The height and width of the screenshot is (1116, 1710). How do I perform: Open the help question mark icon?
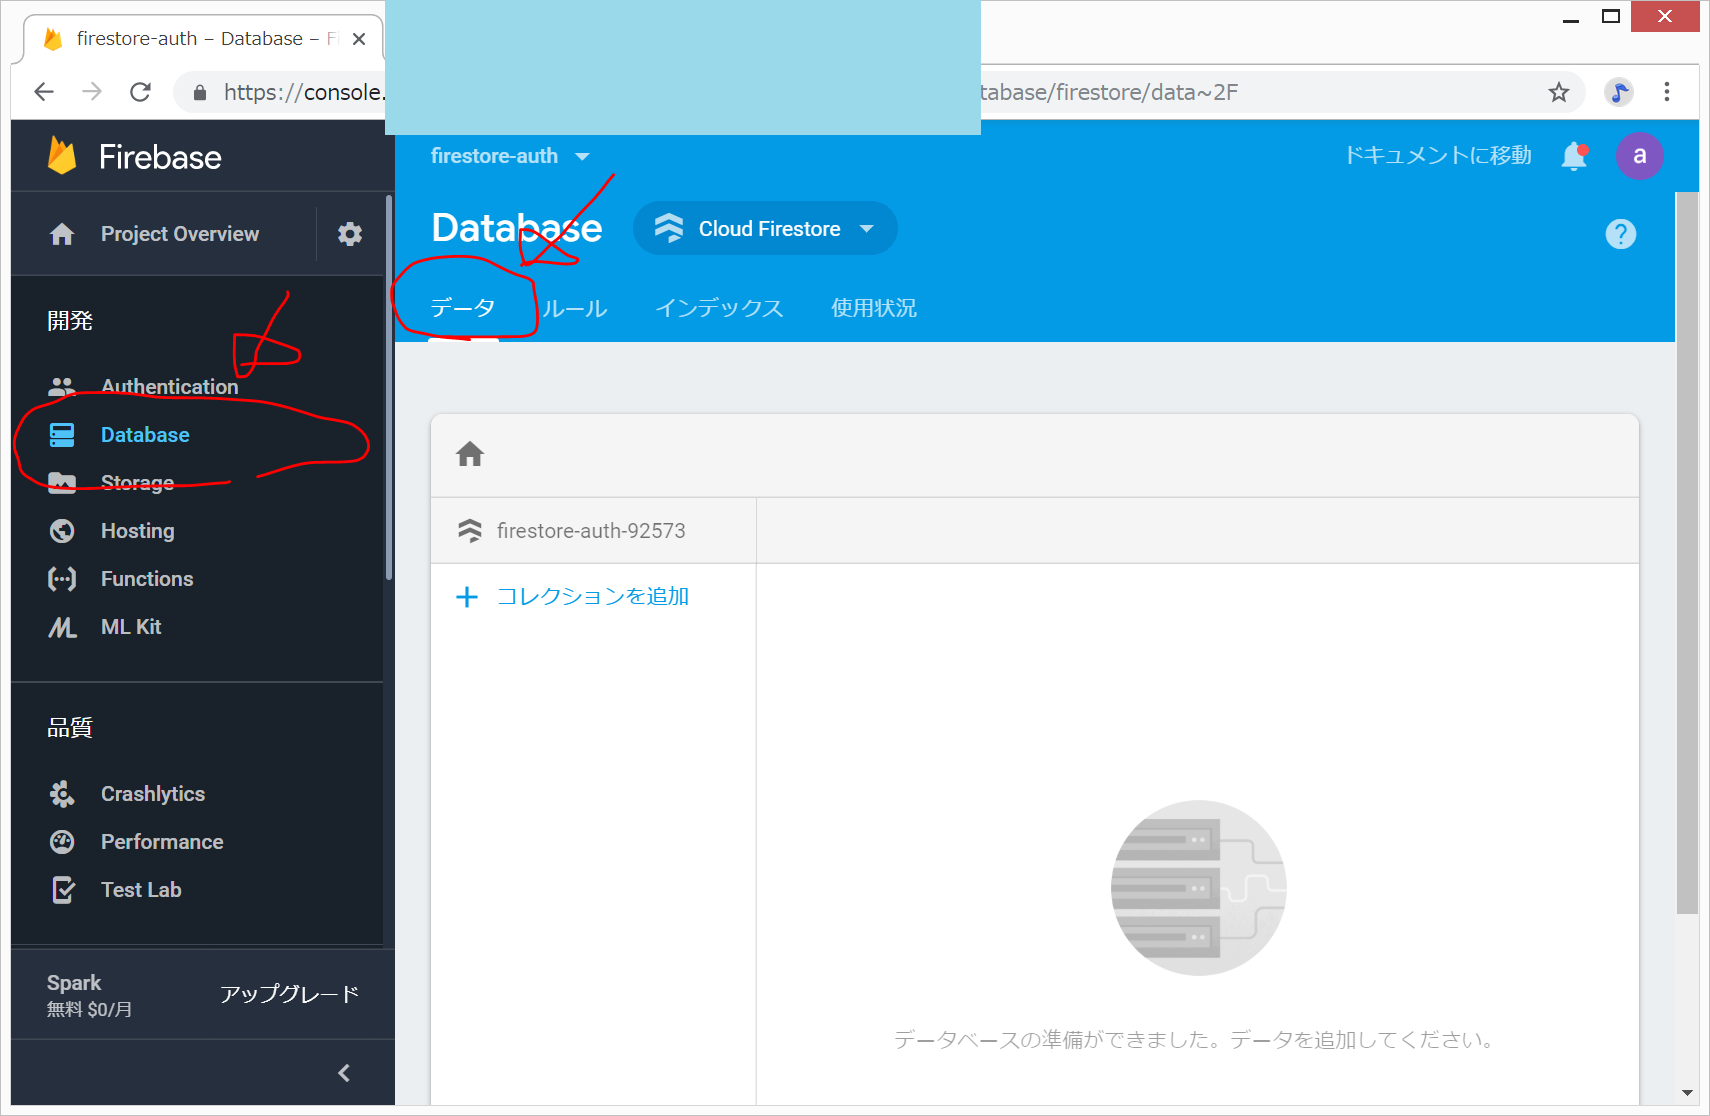pos(1621,234)
